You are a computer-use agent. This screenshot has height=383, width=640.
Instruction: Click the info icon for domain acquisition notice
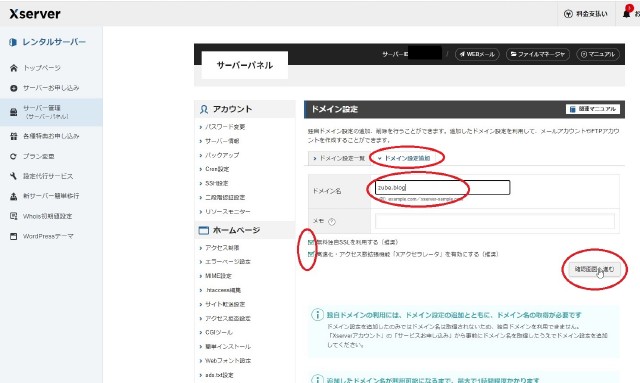click(317, 315)
